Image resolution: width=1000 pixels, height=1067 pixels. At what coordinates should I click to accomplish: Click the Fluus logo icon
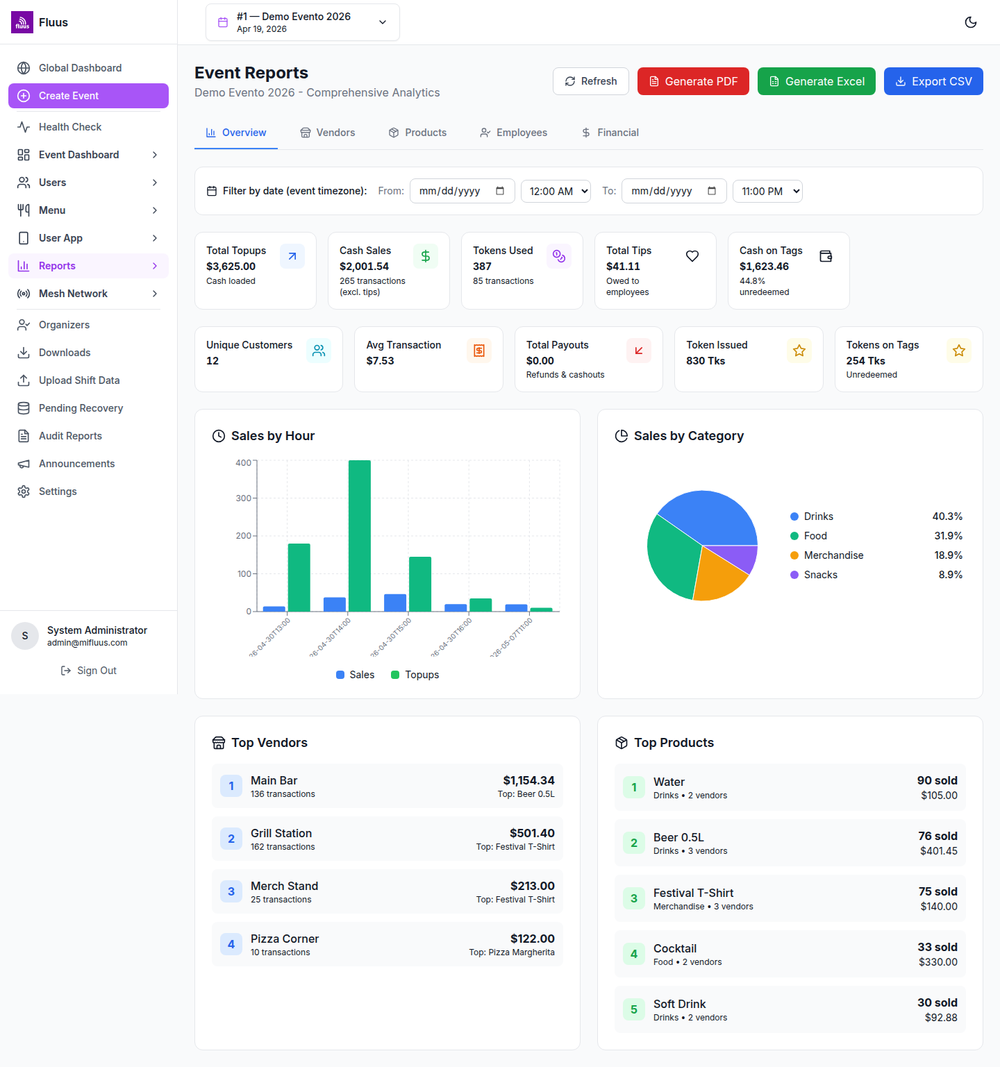point(22,22)
